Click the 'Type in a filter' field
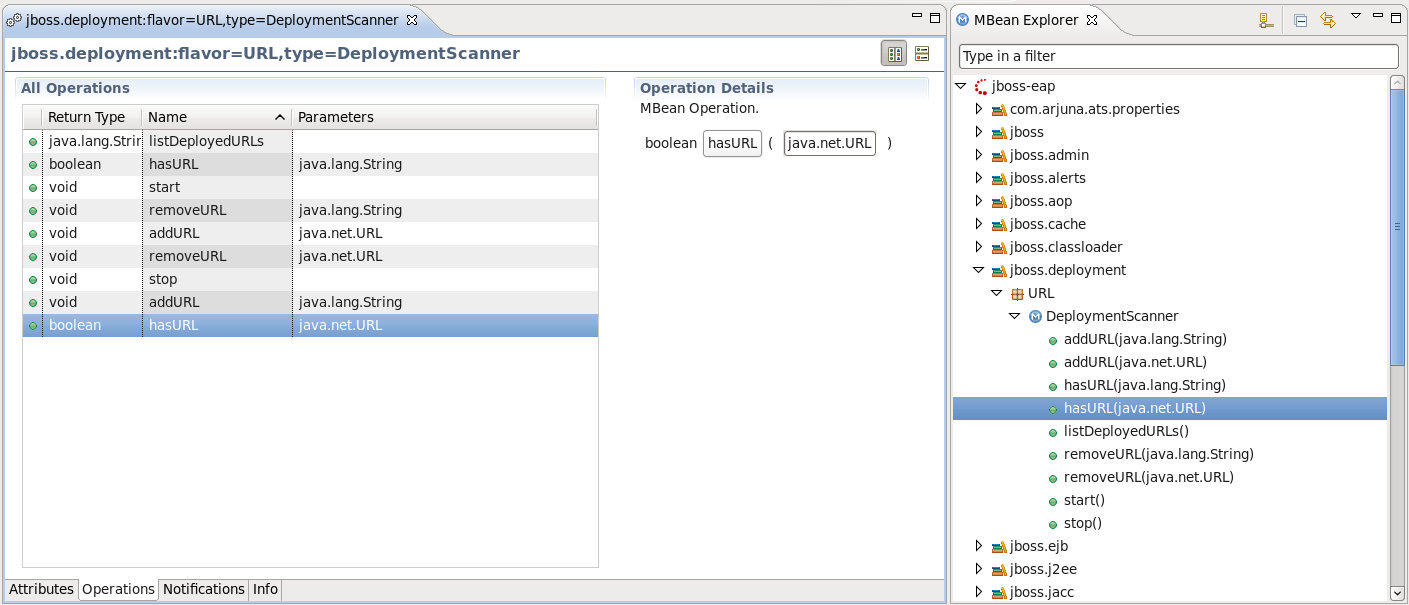Screen dimensions: 1409x605 click(x=1178, y=56)
